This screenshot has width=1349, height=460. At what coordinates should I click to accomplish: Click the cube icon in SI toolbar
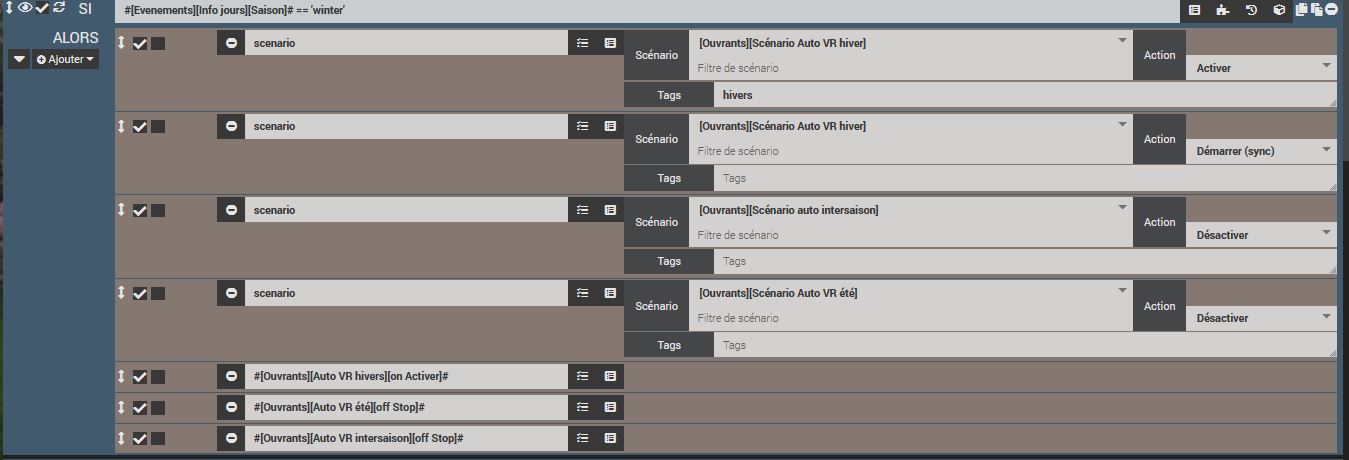click(1278, 10)
